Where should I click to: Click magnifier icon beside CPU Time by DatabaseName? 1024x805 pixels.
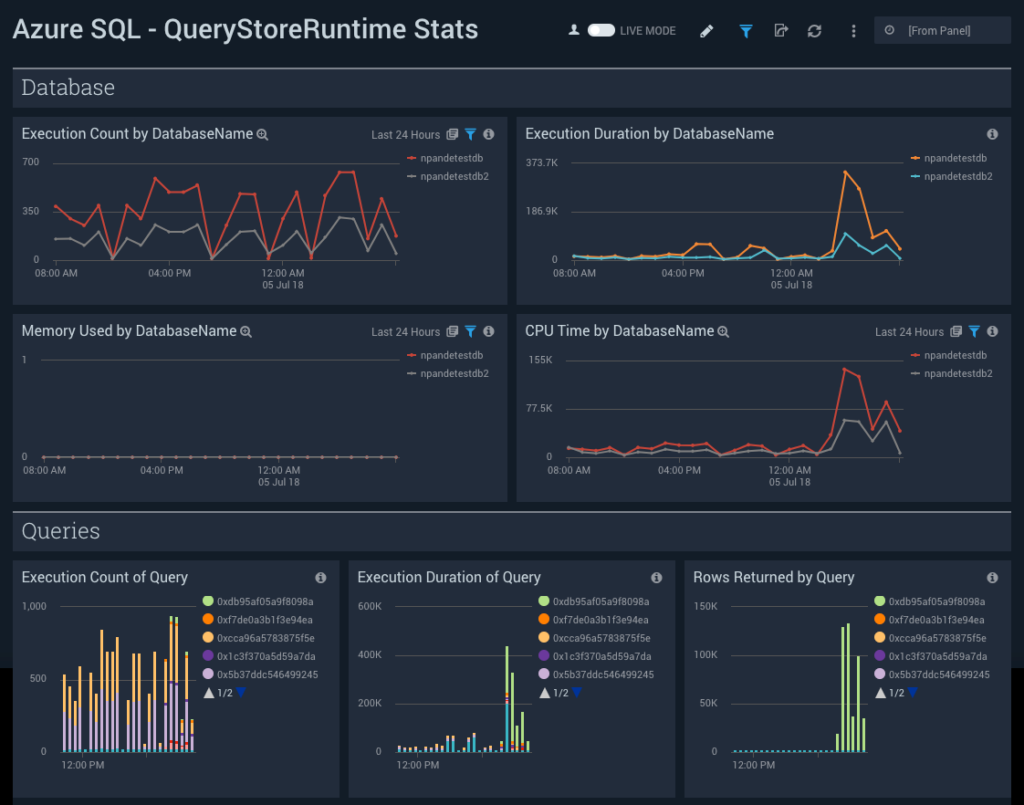pos(723,332)
